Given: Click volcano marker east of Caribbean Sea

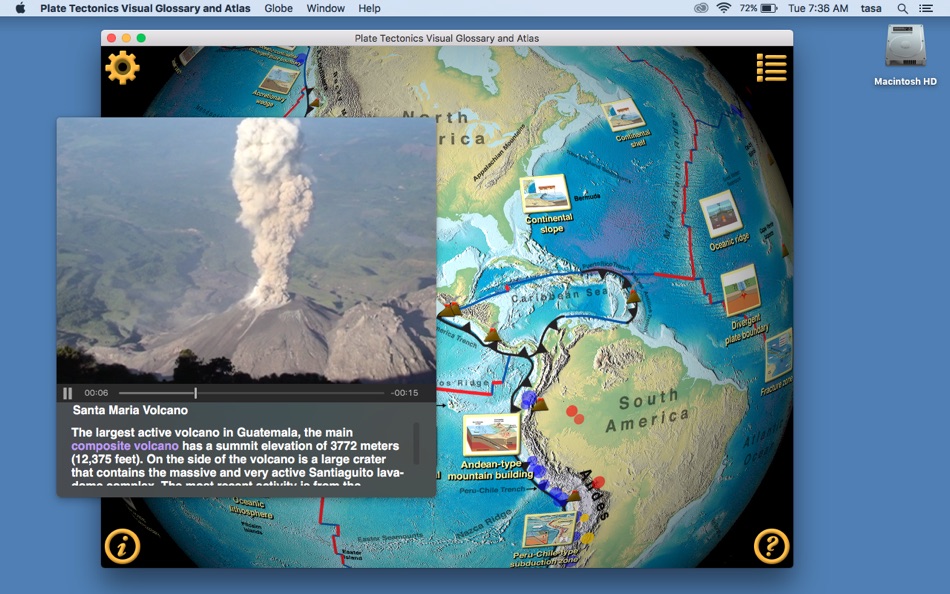Looking at the screenshot, I should 633,296.
